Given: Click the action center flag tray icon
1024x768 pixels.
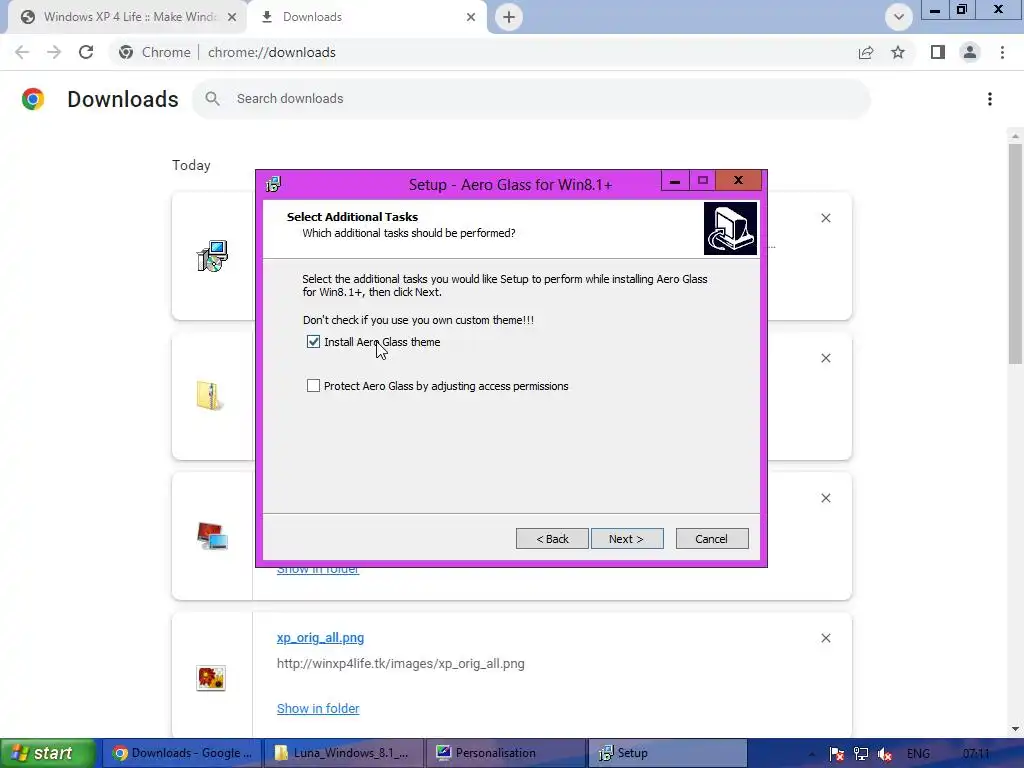Looking at the screenshot, I should point(837,754).
